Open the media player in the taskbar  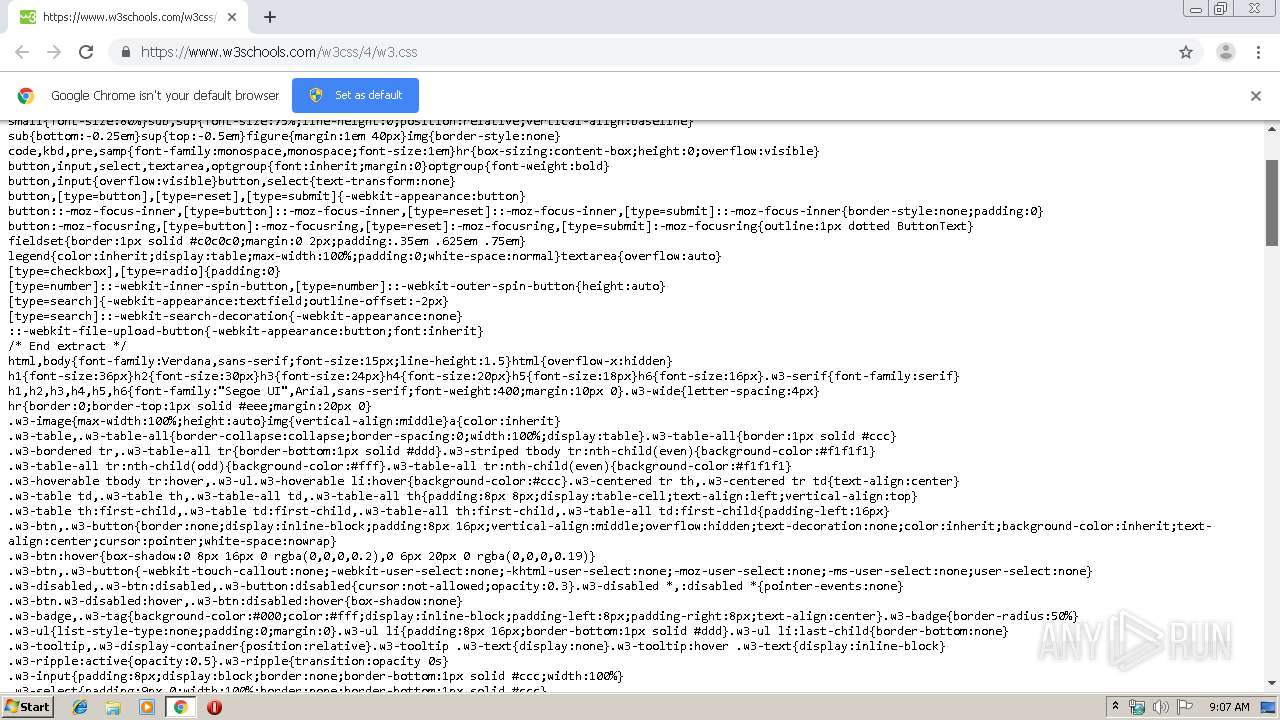click(147, 707)
